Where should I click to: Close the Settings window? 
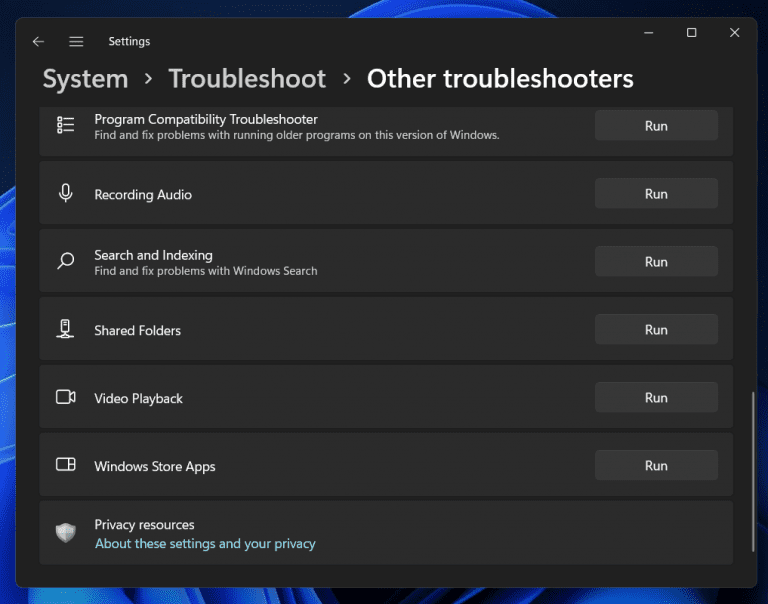[734, 33]
